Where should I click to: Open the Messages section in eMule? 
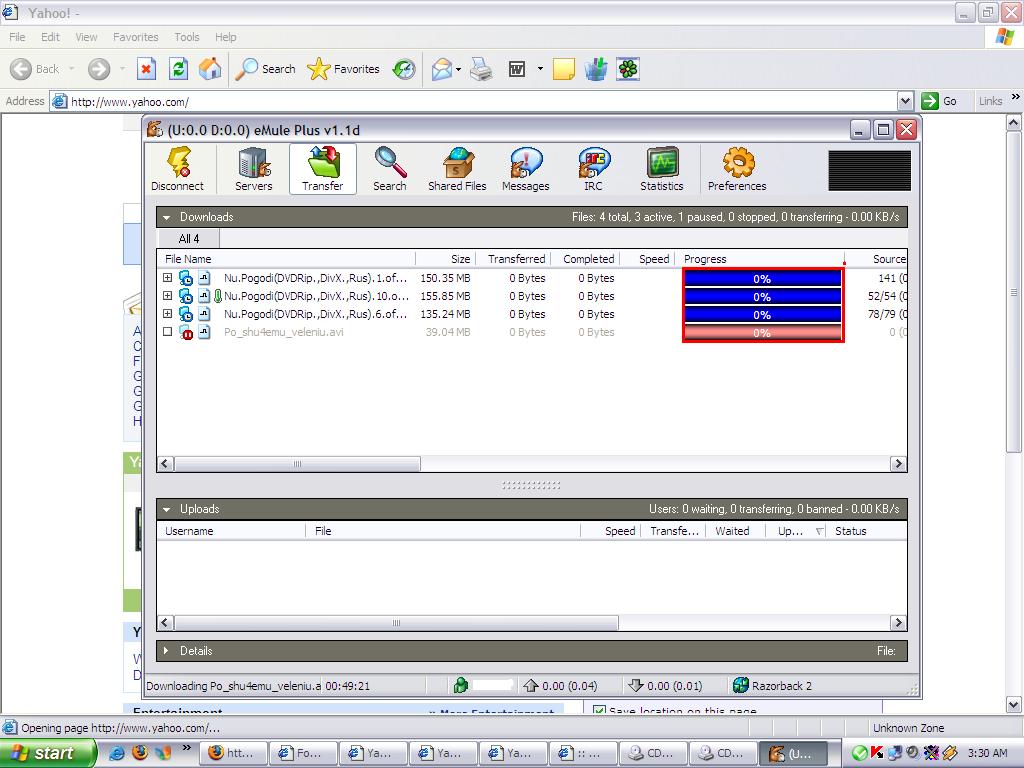(x=526, y=170)
